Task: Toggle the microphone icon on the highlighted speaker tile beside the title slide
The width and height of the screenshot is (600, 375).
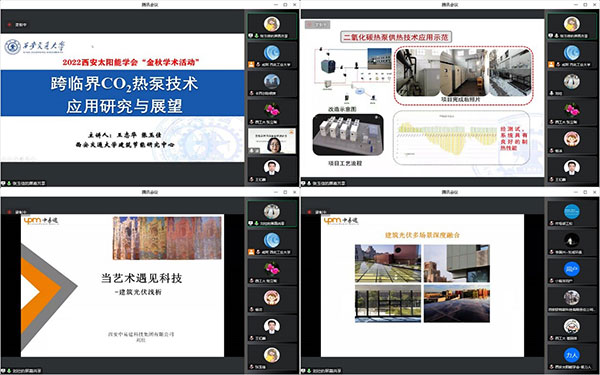Action: (256, 36)
